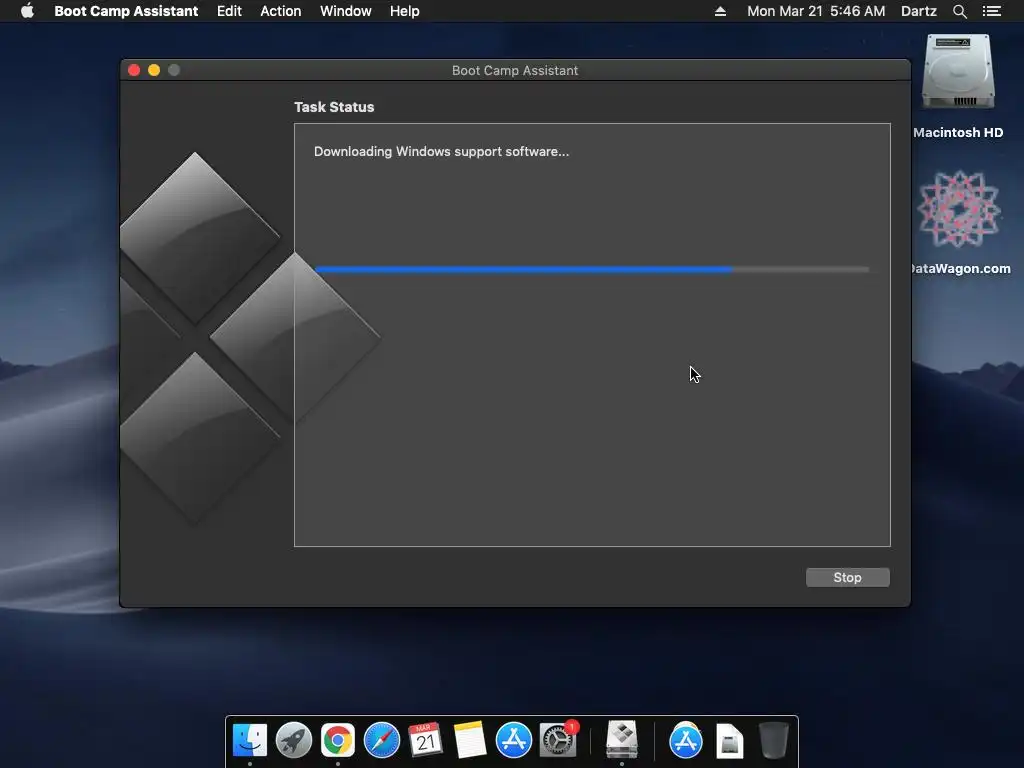
Task: Open Trash in the dock
Action: point(774,740)
